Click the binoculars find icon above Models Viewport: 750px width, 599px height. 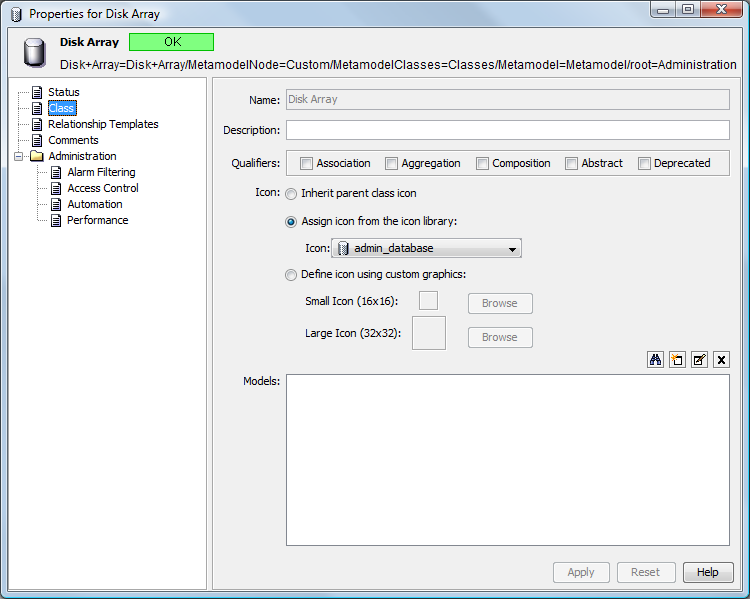pos(655,359)
